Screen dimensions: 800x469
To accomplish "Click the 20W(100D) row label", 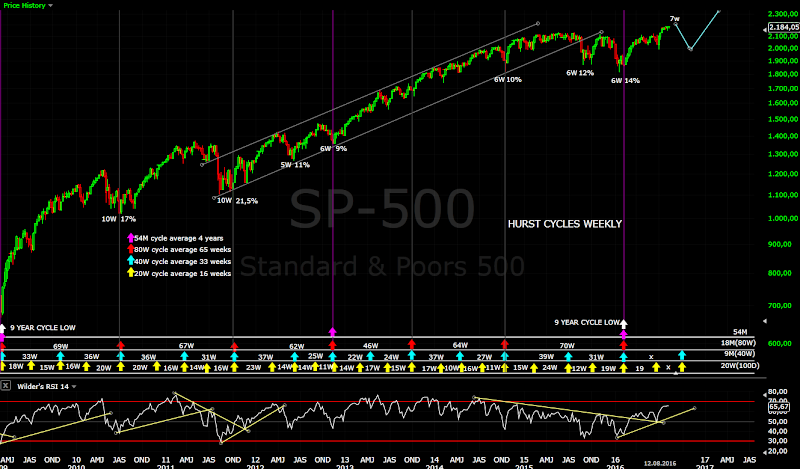I will 740,365.
